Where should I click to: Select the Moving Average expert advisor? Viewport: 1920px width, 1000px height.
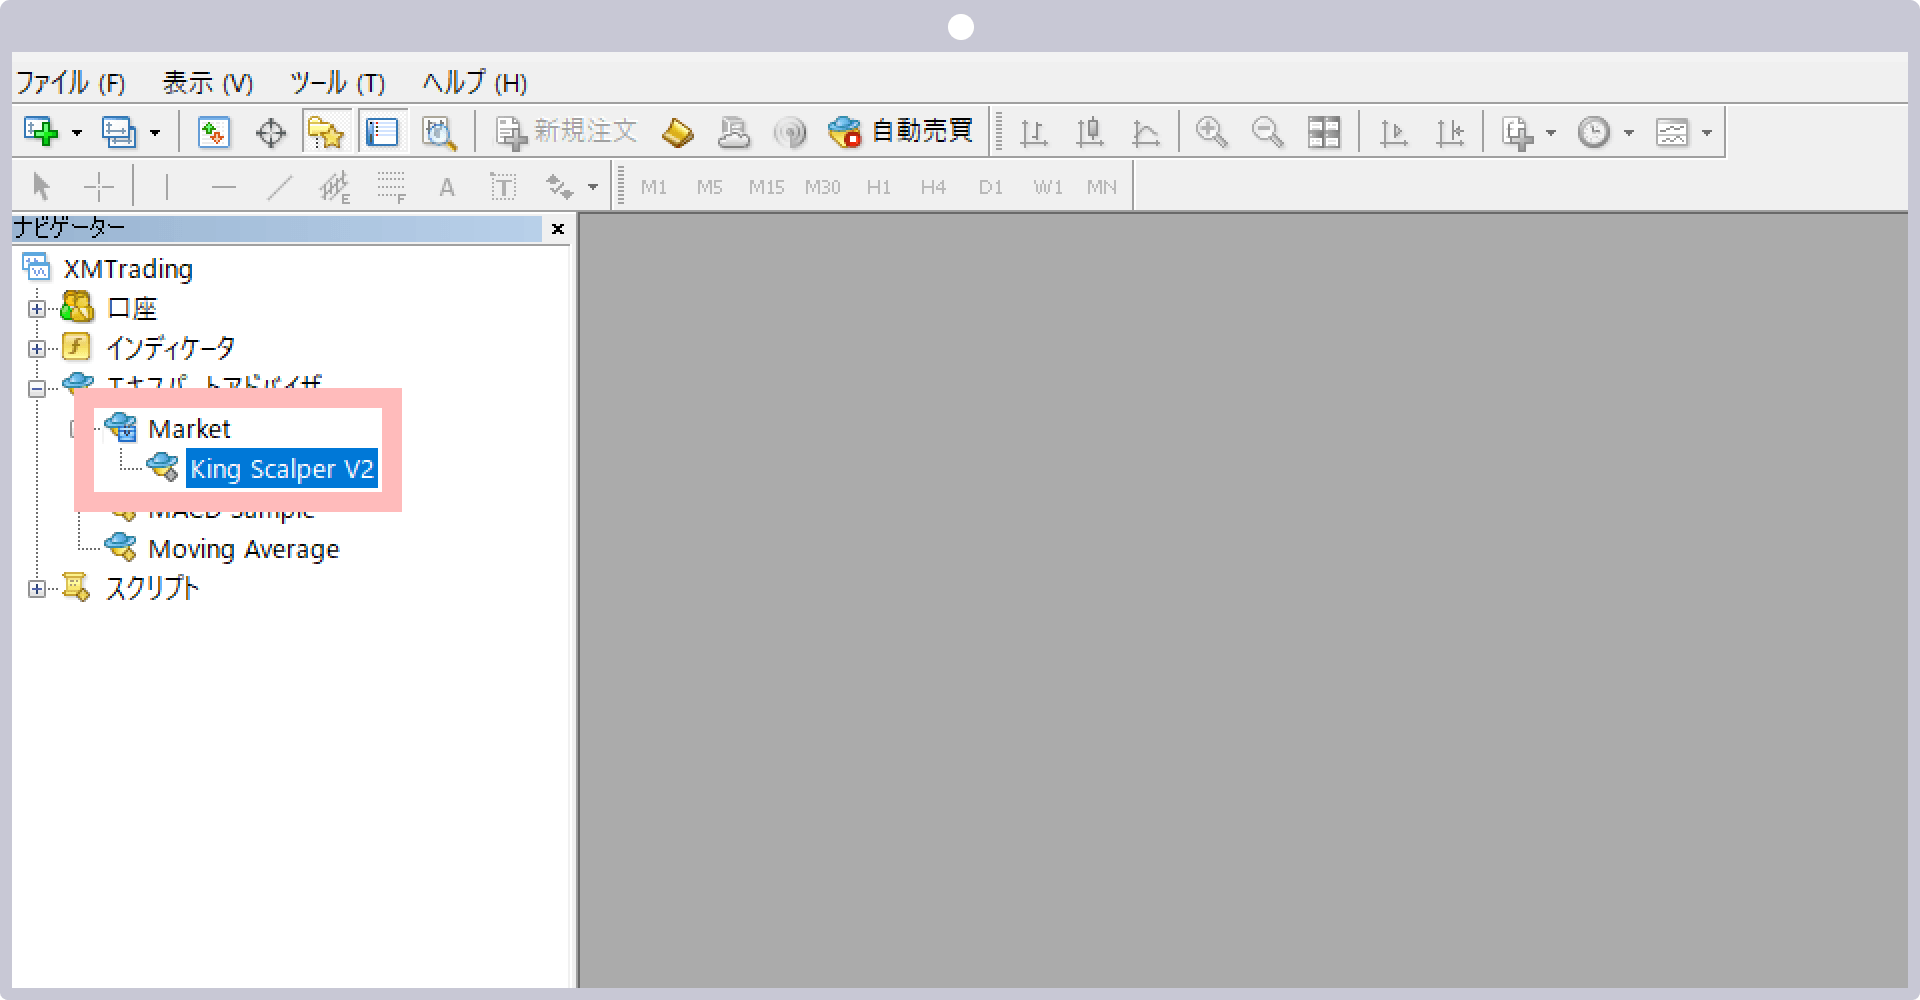click(244, 549)
